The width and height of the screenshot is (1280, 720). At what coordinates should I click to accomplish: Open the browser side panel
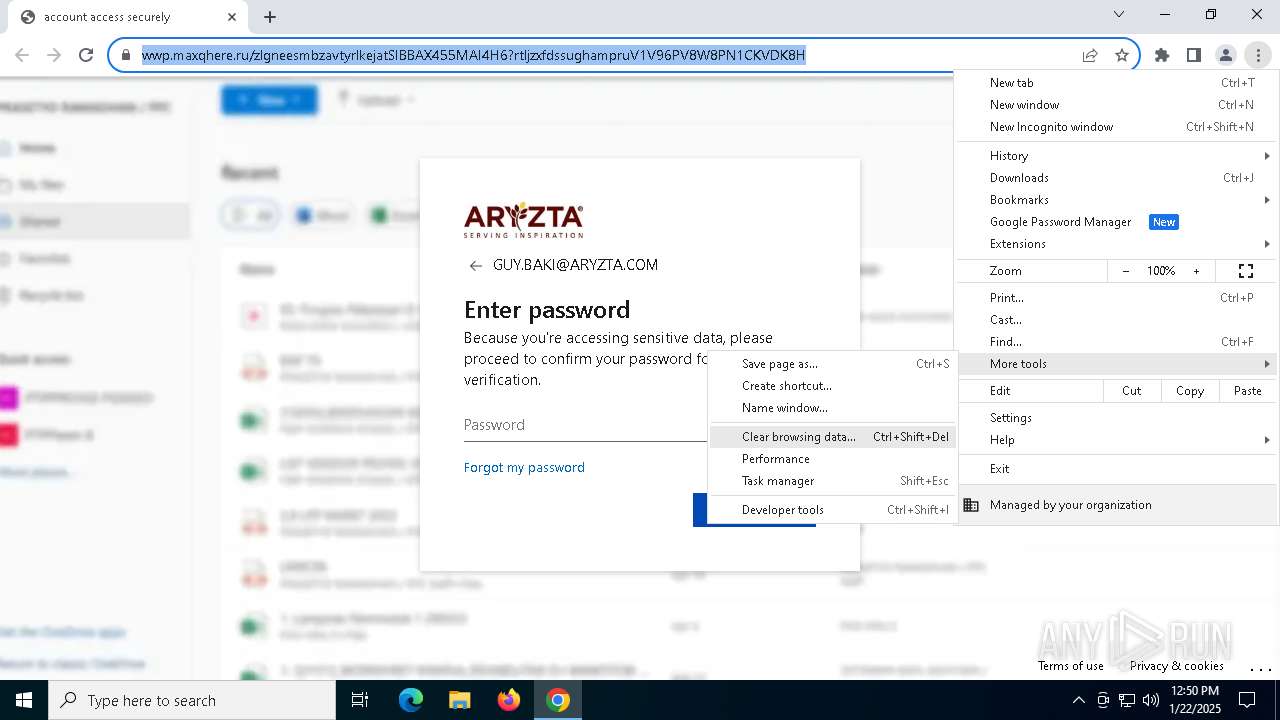click(1194, 56)
